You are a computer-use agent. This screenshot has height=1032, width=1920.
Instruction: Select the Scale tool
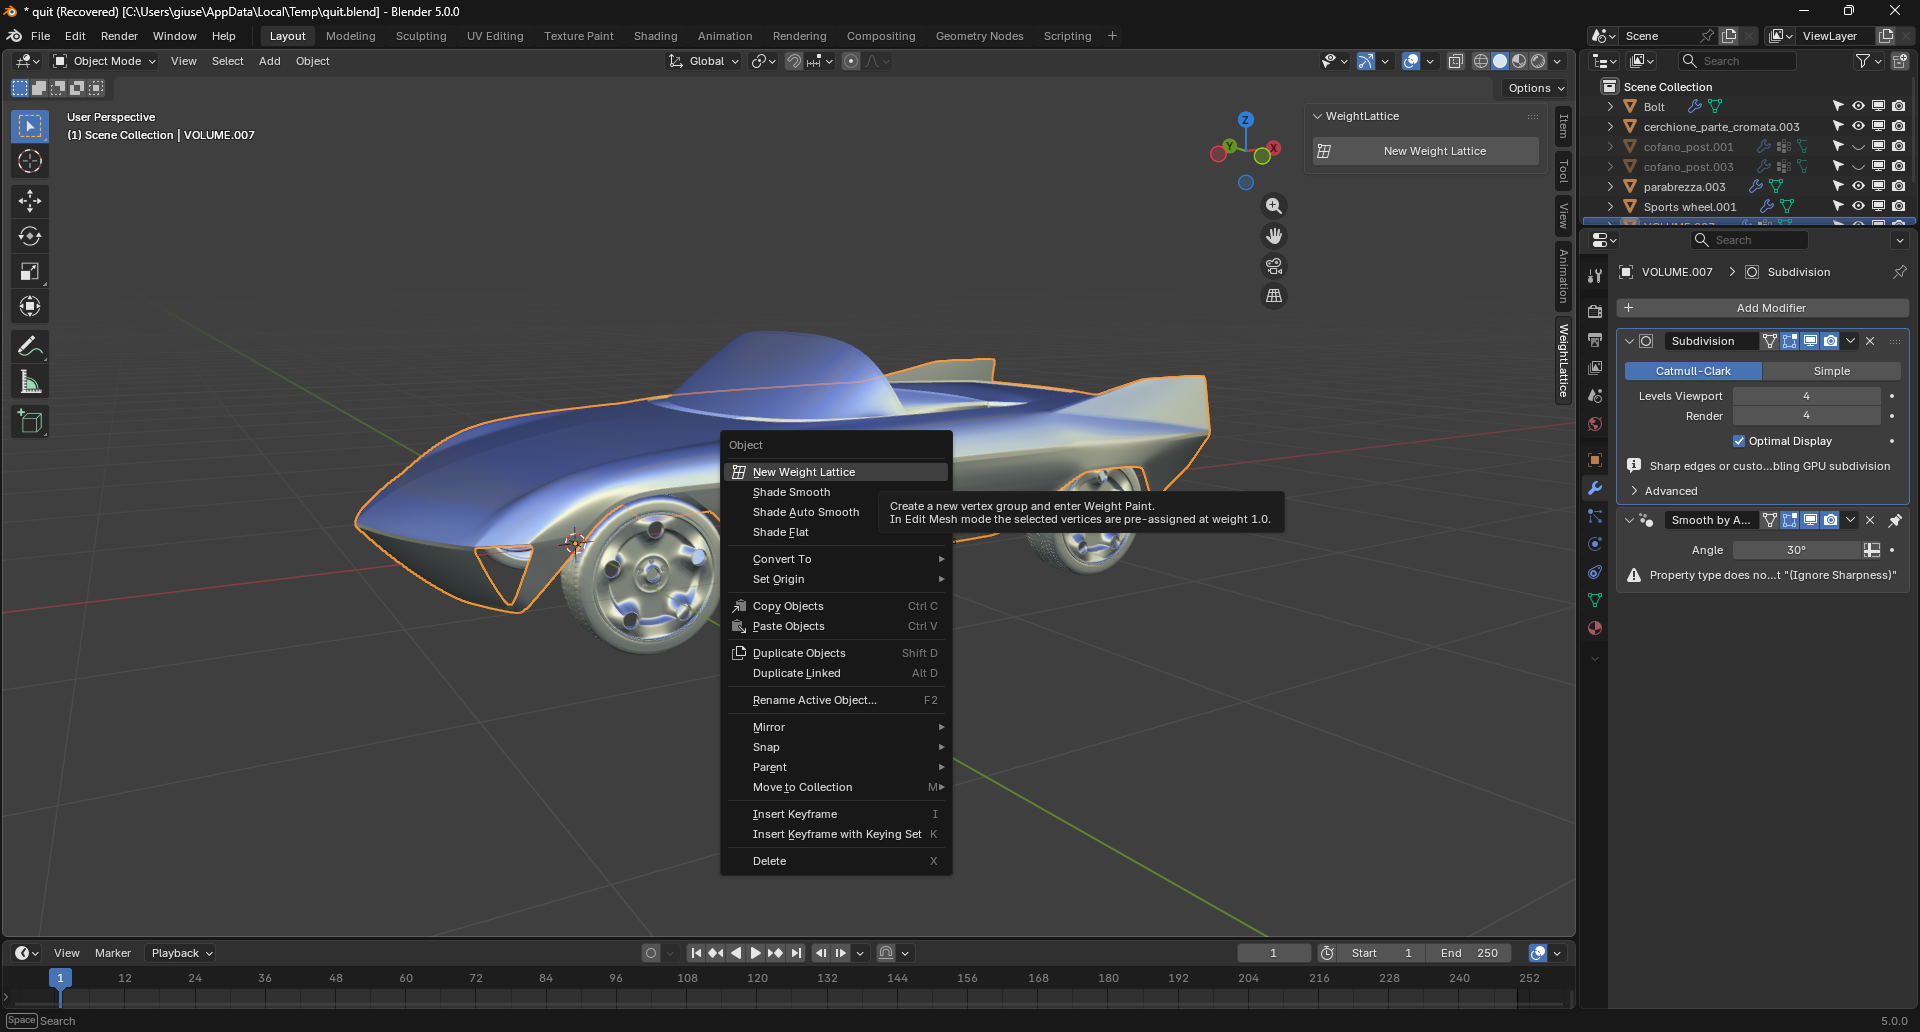pyautogui.click(x=30, y=271)
